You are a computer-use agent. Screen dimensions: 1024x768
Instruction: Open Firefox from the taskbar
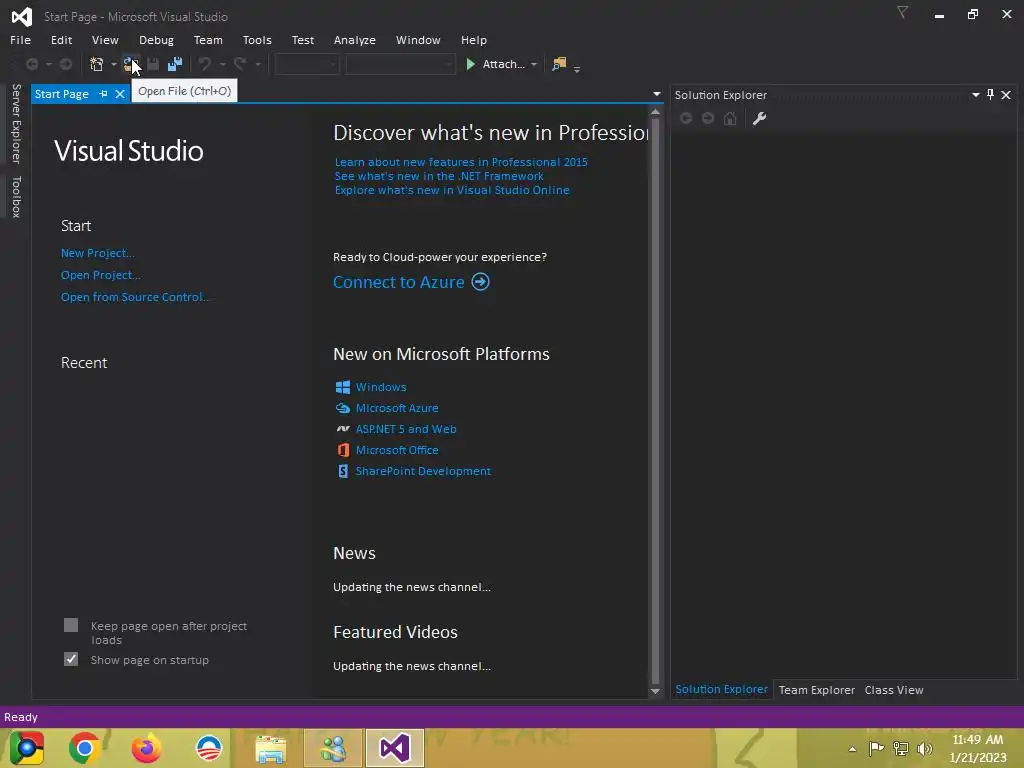(x=146, y=748)
